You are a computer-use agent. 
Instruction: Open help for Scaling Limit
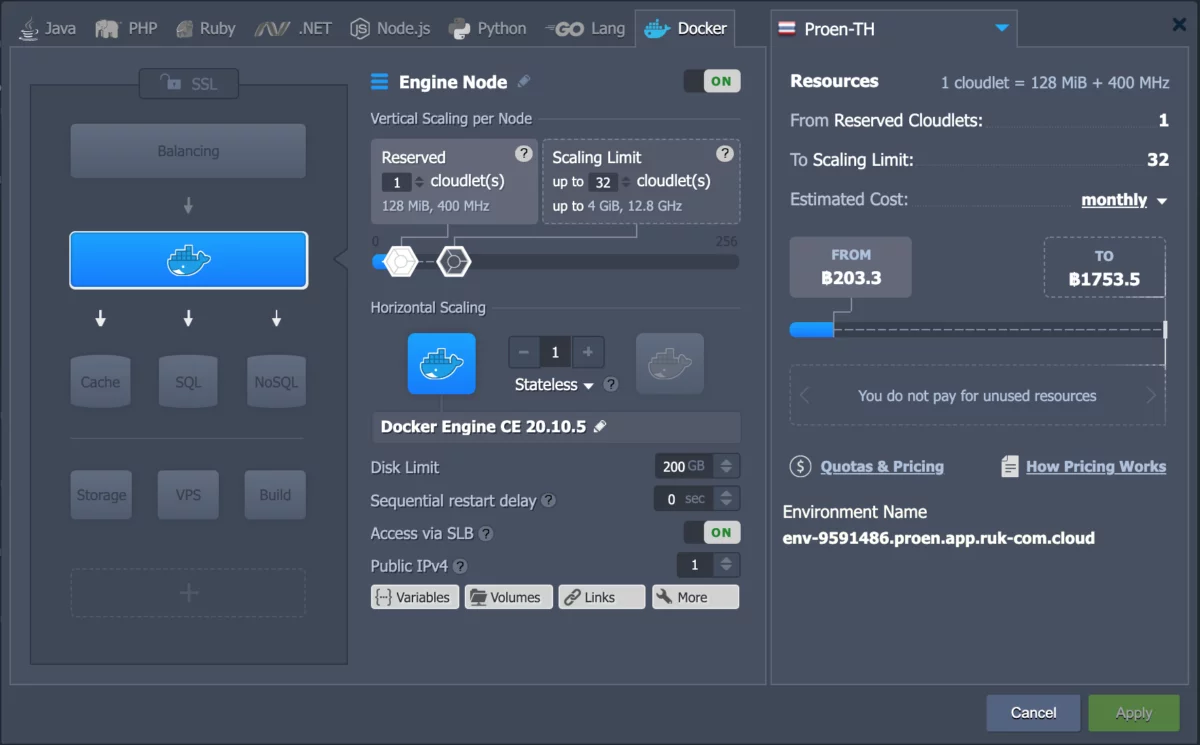pos(725,153)
